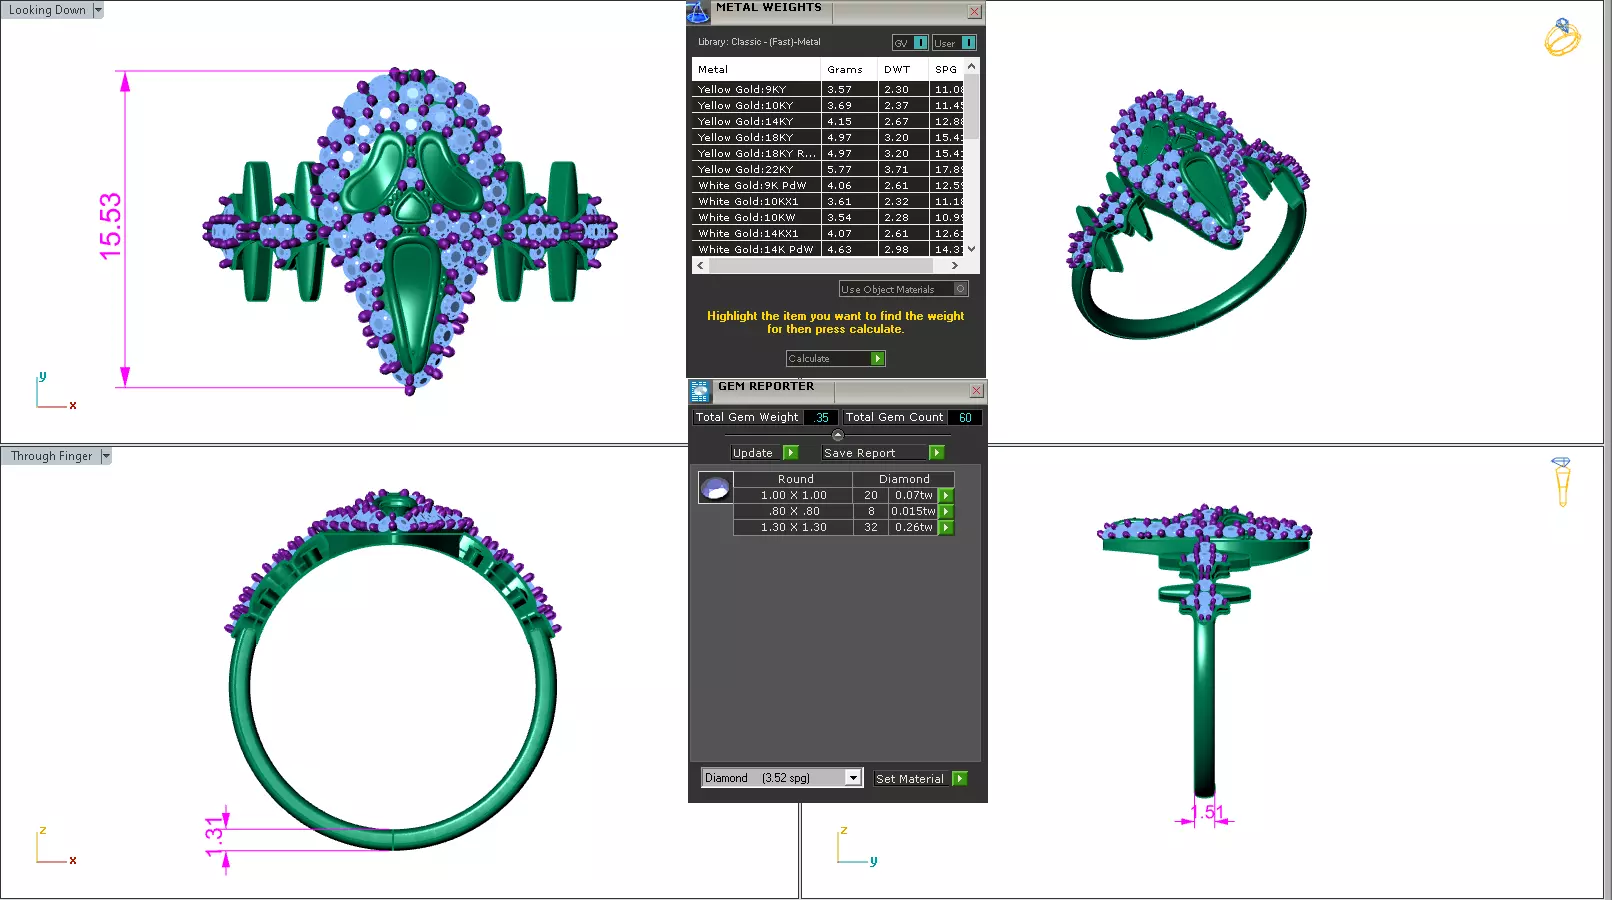Click Library: Classic - (Fast)-Metal label
1612x900 pixels.
click(x=759, y=42)
